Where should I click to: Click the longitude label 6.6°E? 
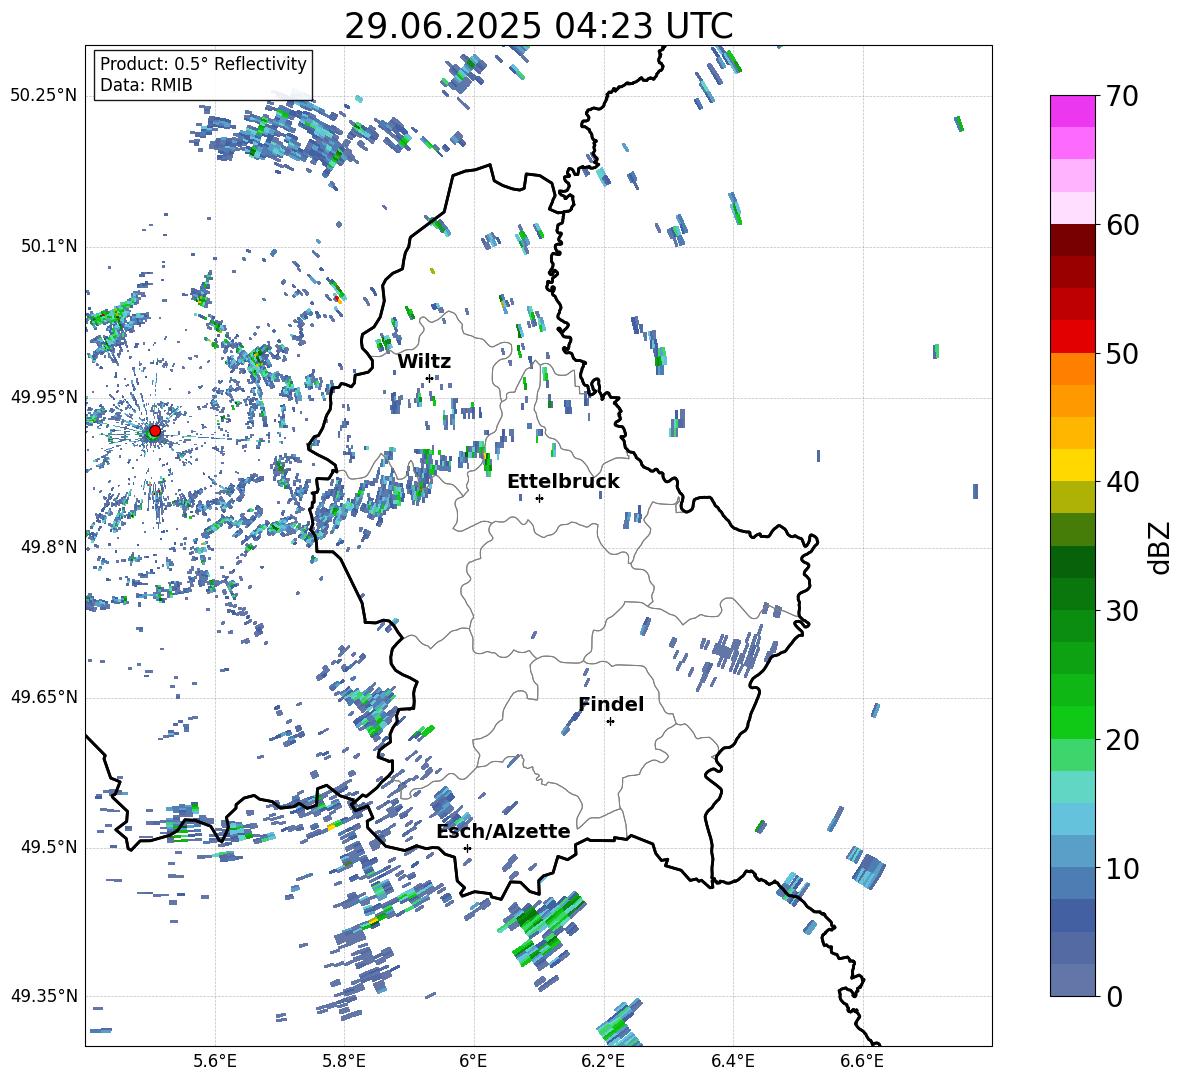[862, 1061]
